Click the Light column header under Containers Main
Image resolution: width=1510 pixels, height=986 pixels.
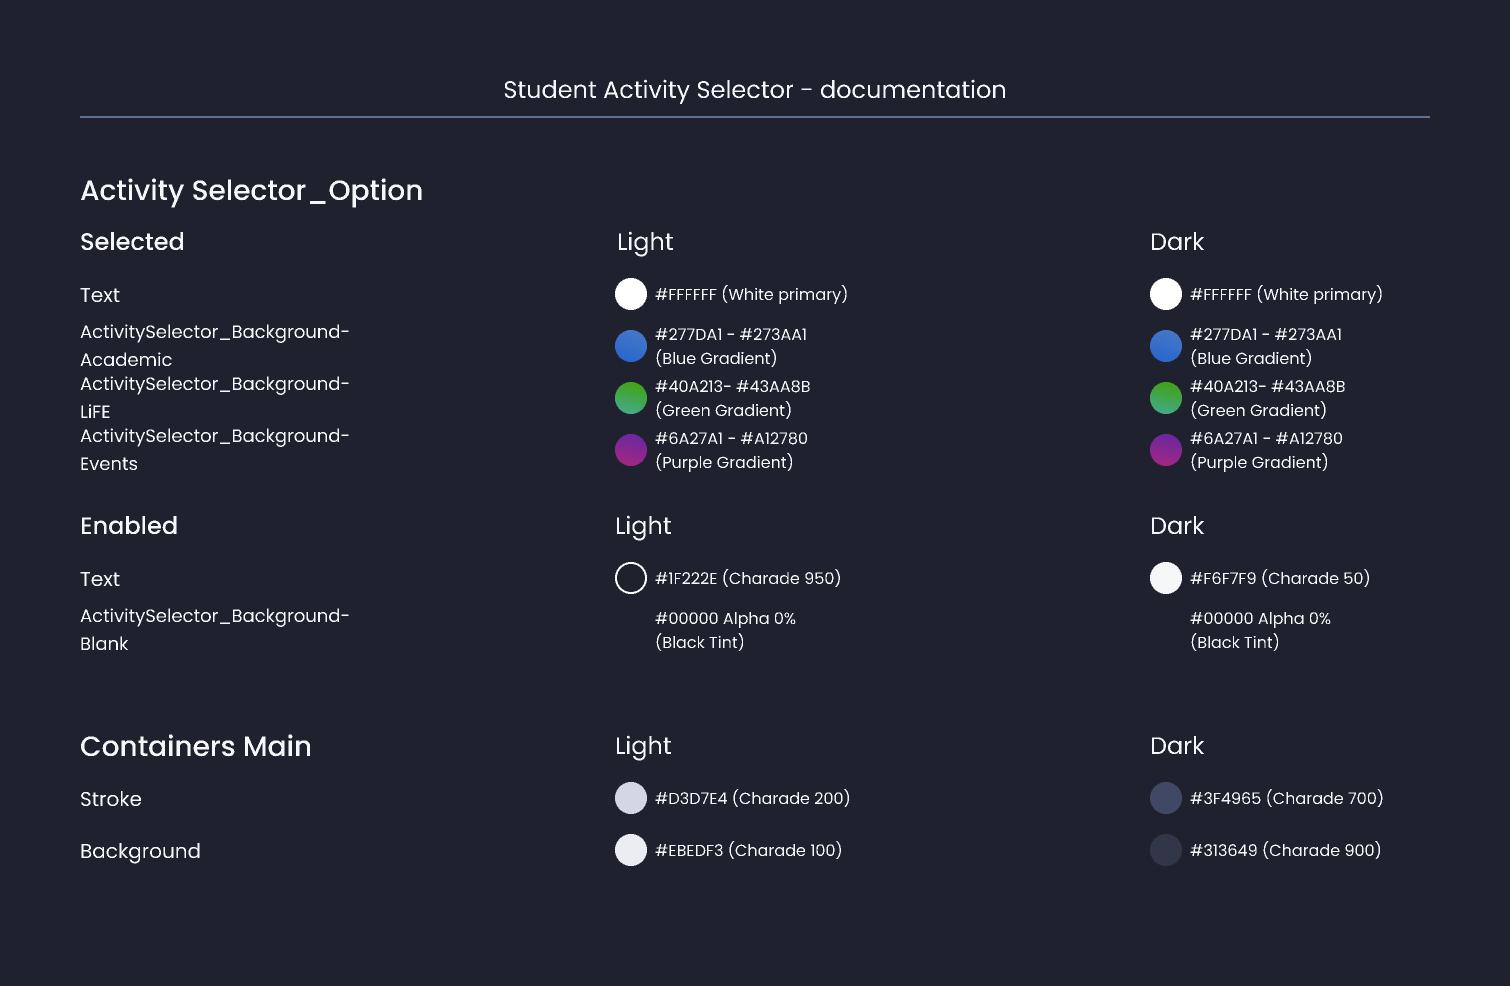click(x=643, y=747)
